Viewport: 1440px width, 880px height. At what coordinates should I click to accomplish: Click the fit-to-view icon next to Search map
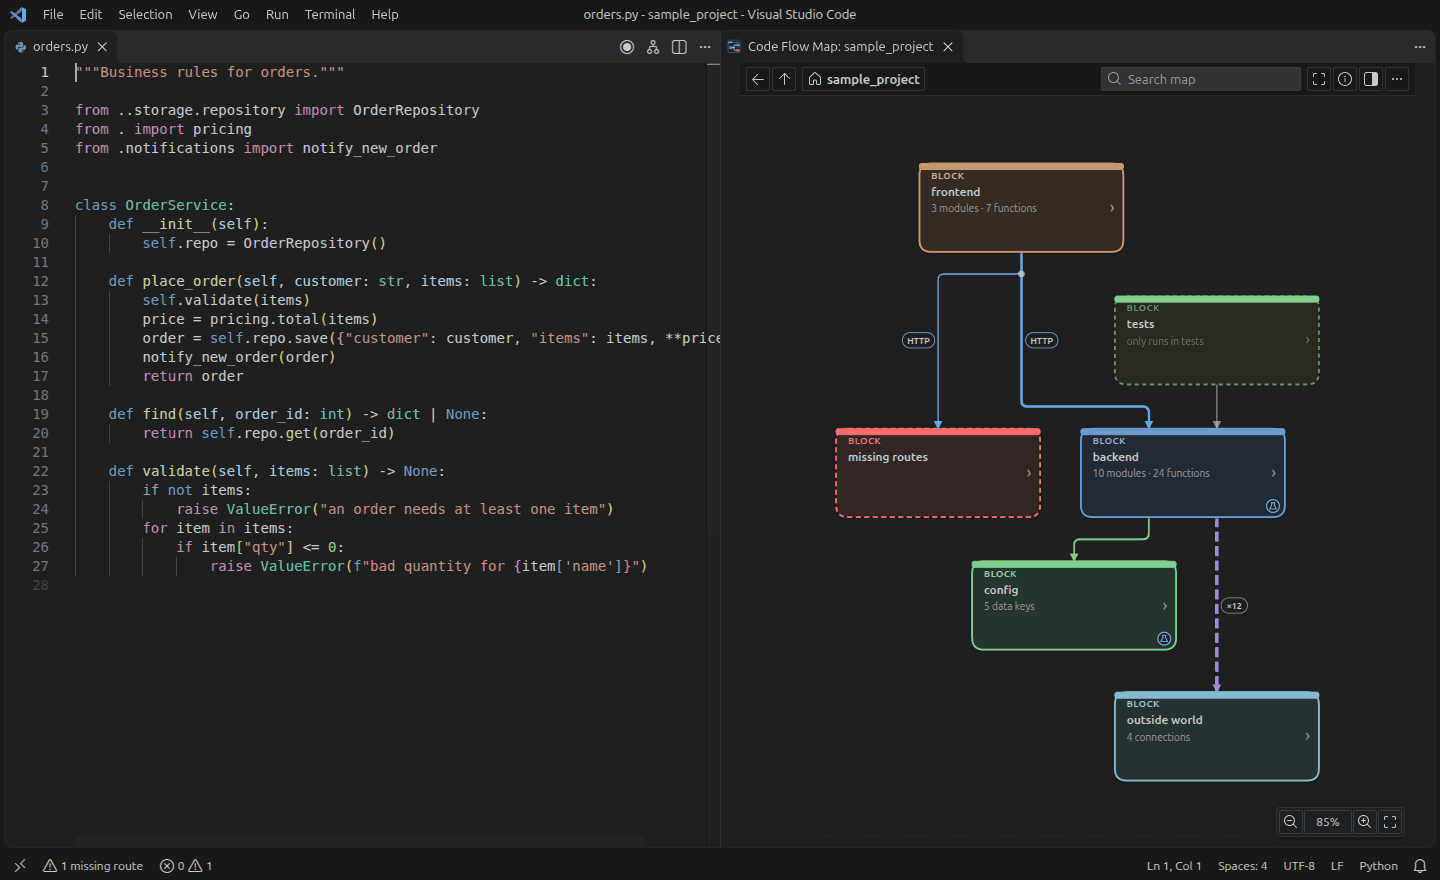pos(1319,79)
